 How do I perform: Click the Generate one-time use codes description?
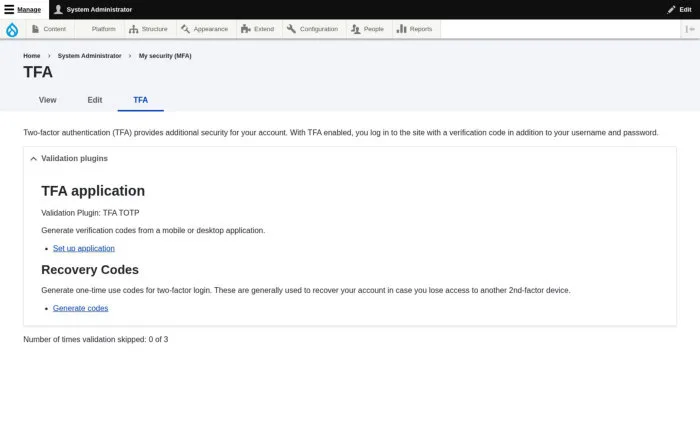pos(306,290)
